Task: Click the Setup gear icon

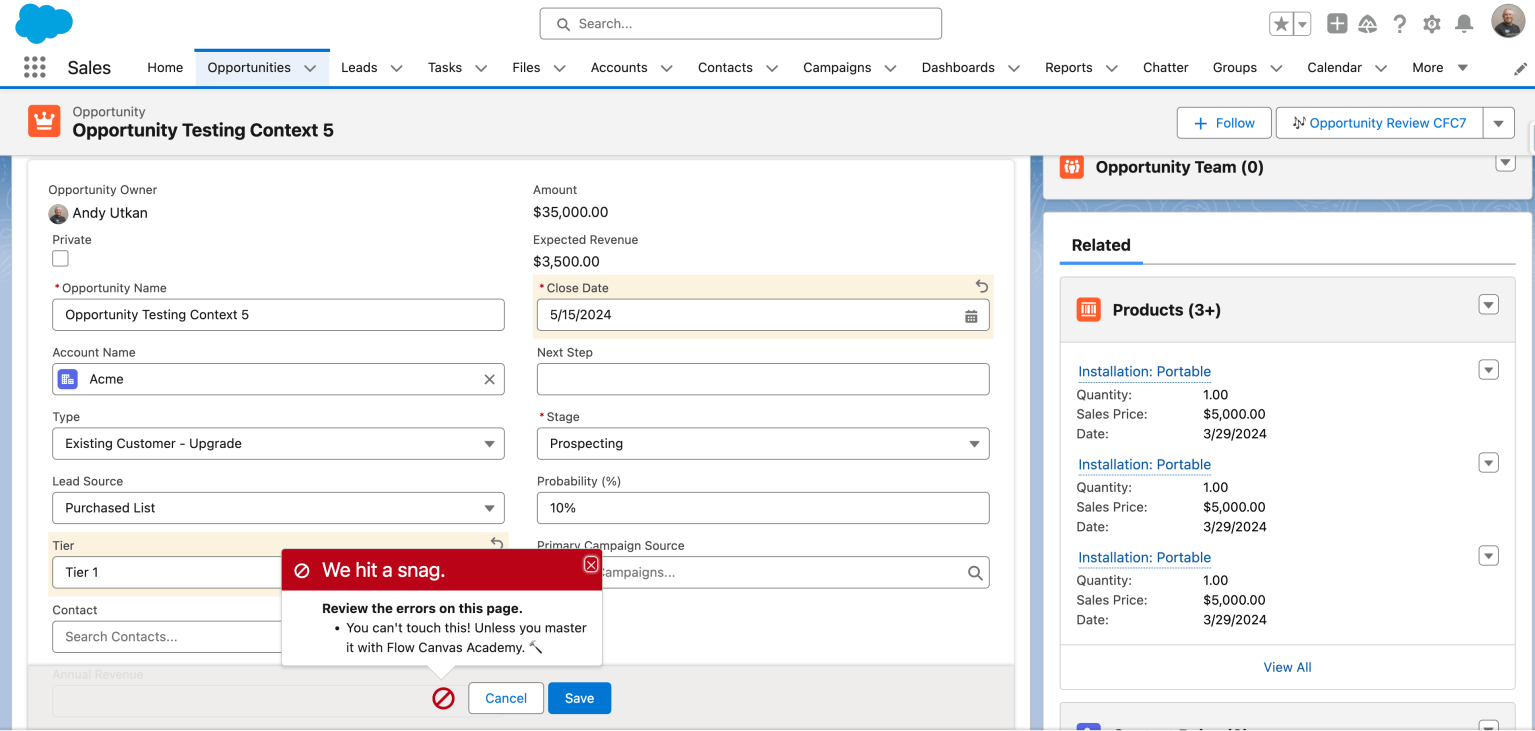Action: [1431, 23]
